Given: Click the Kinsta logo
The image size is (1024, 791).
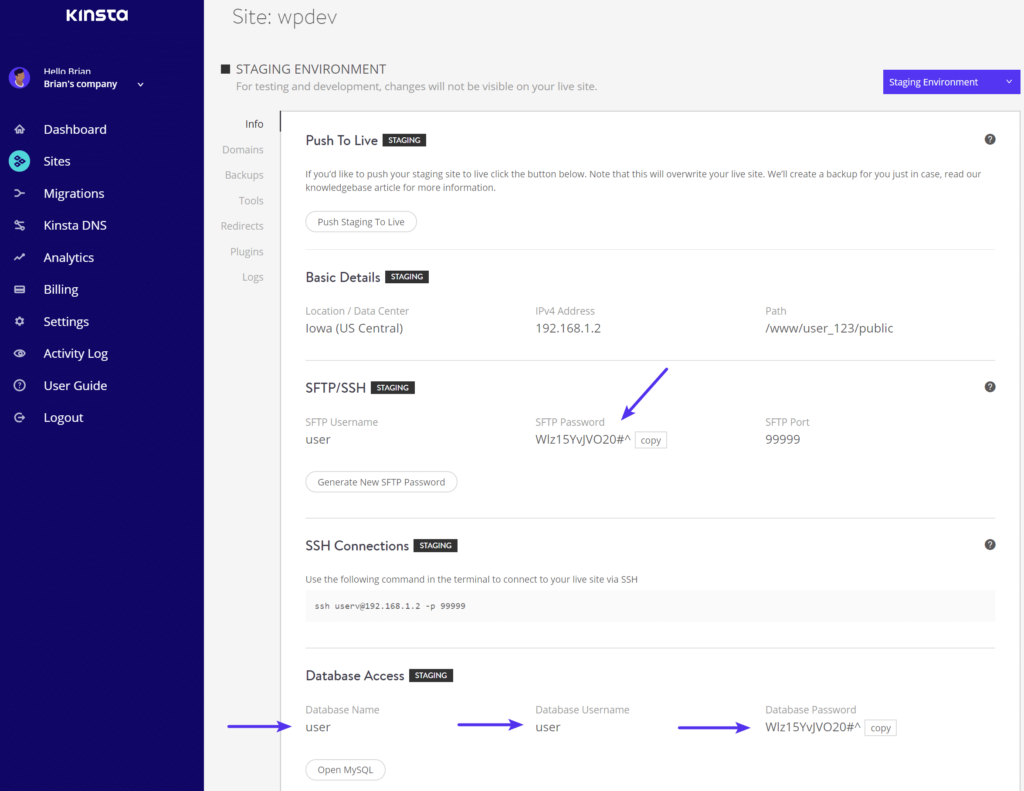Looking at the screenshot, I should (x=97, y=15).
